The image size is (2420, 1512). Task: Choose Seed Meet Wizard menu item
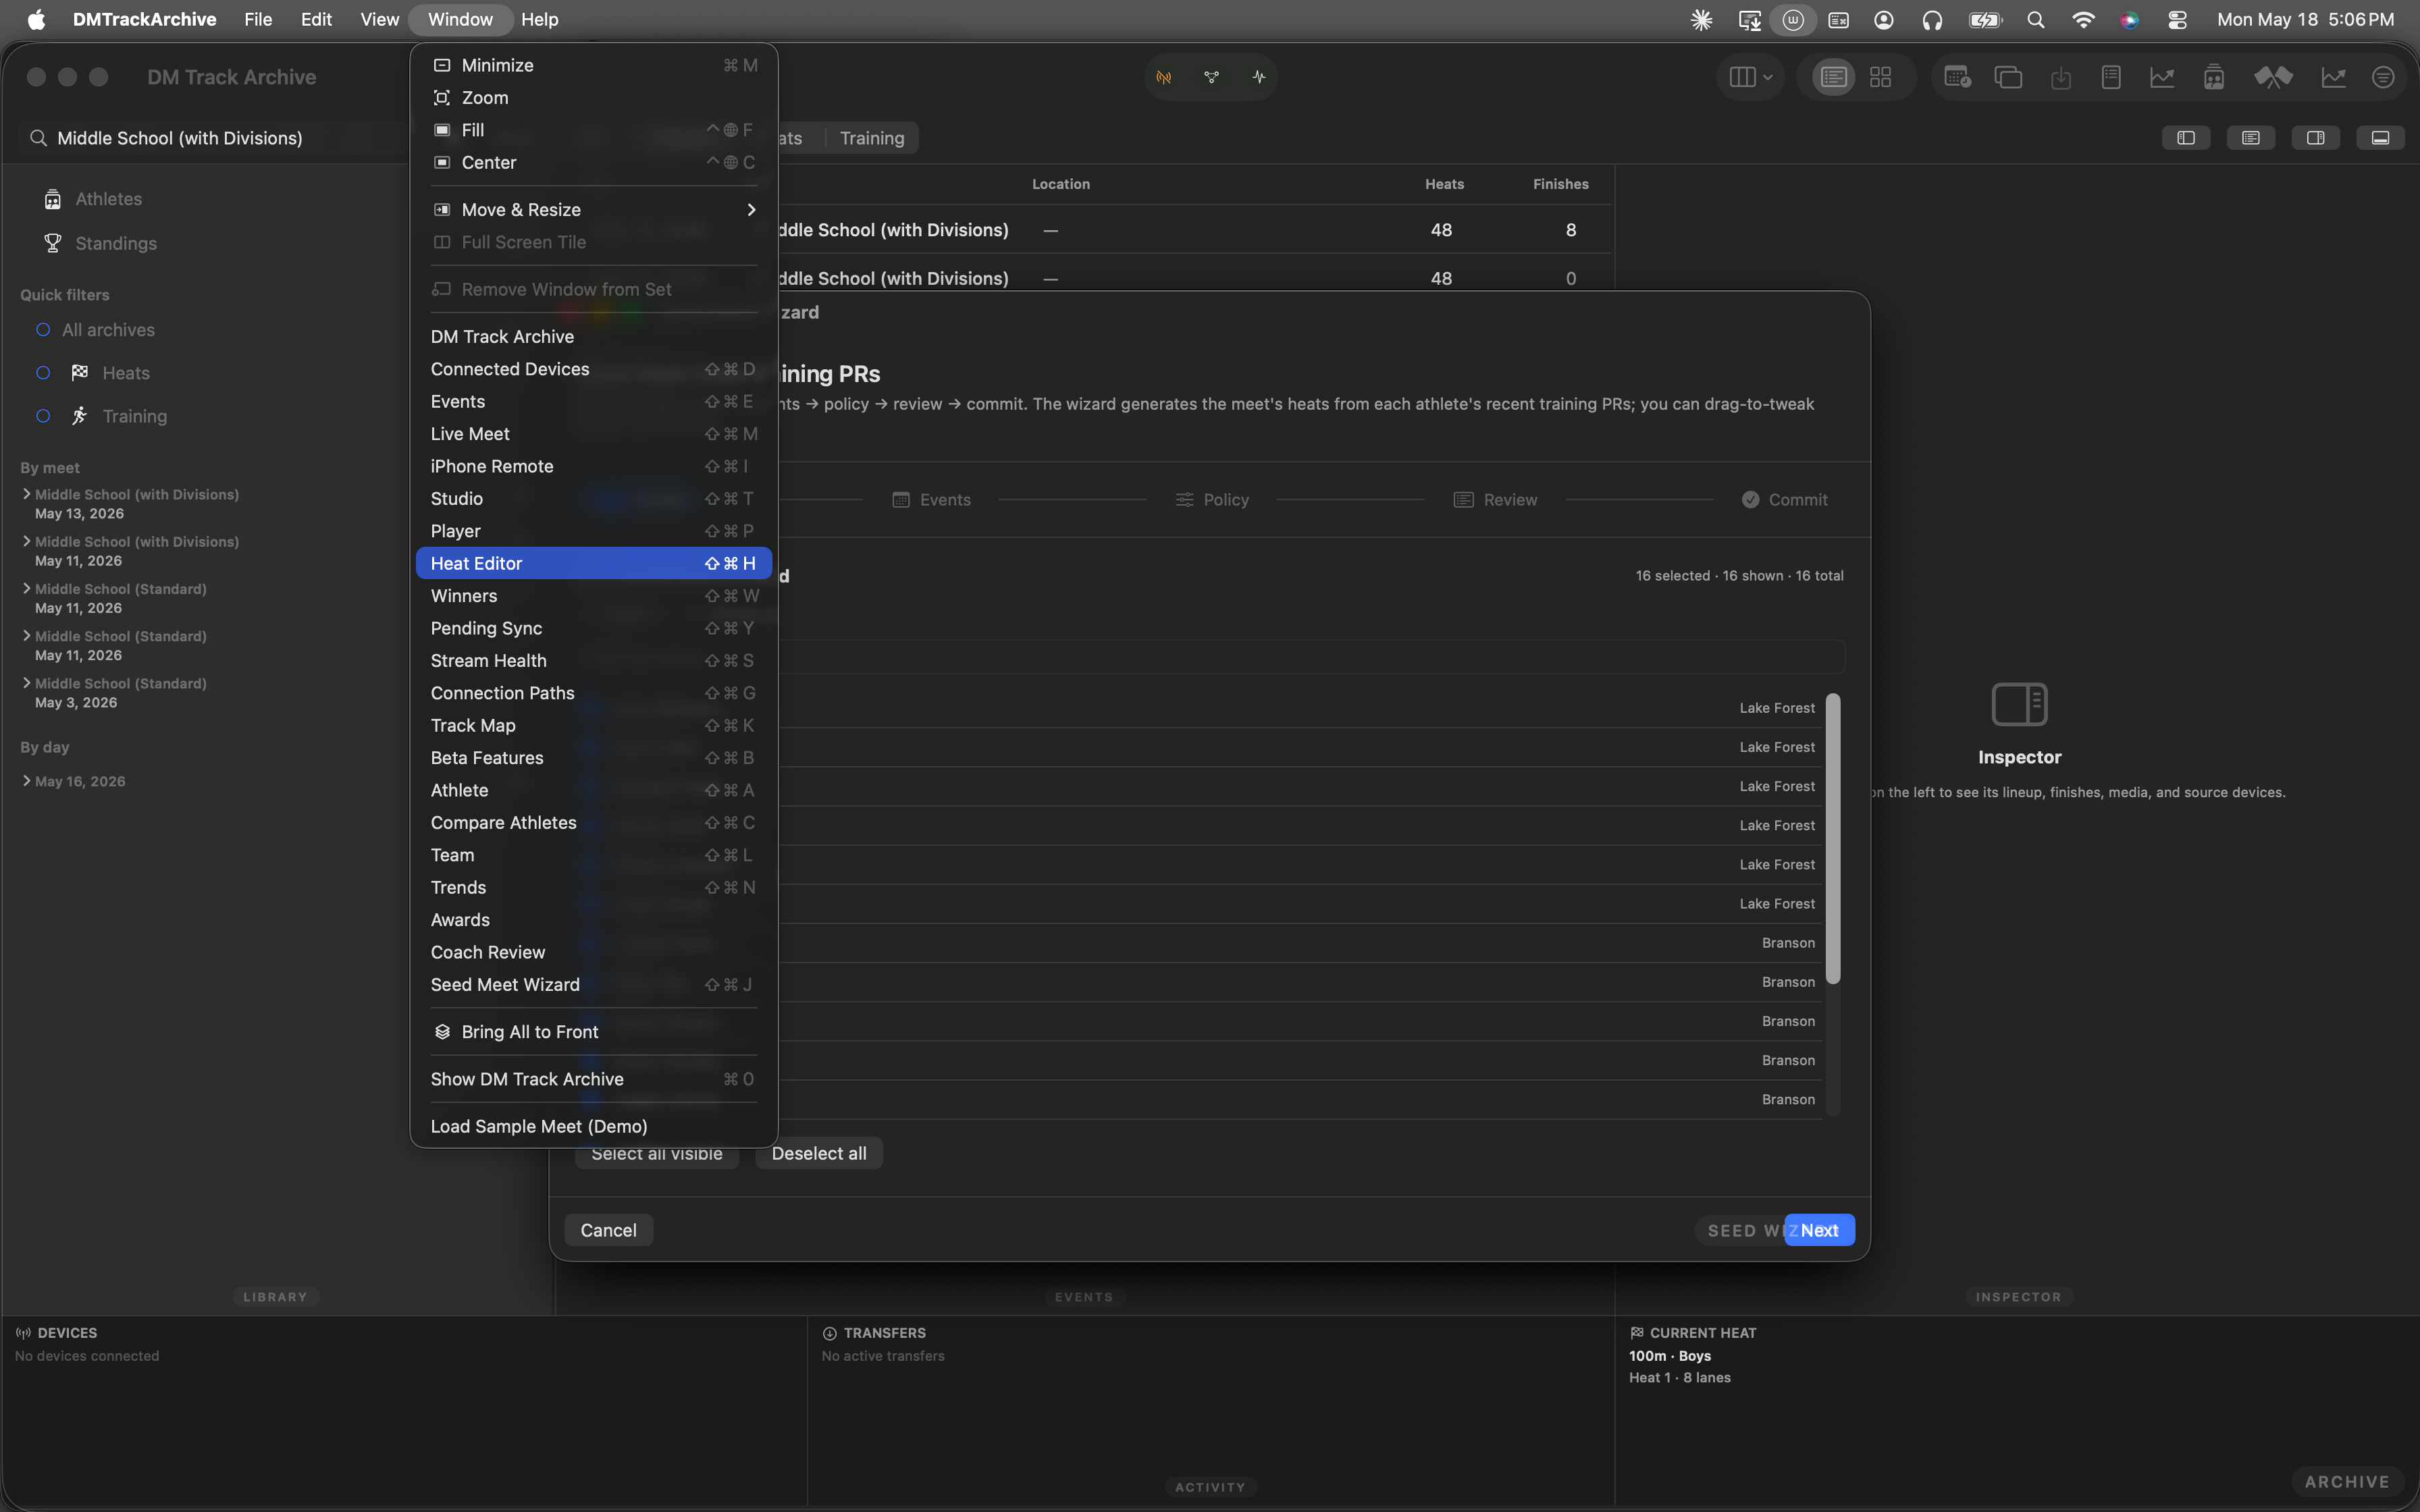pos(593,985)
